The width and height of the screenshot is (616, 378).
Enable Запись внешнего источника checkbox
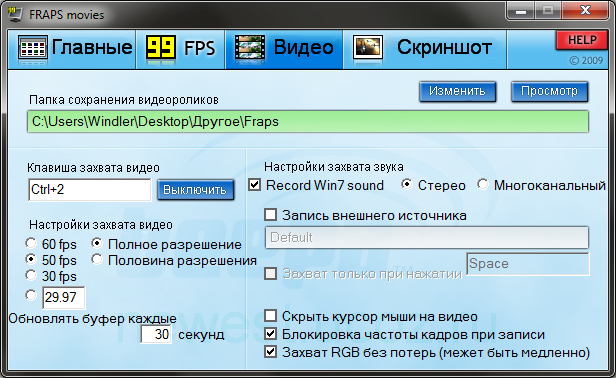pyautogui.click(x=270, y=215)
